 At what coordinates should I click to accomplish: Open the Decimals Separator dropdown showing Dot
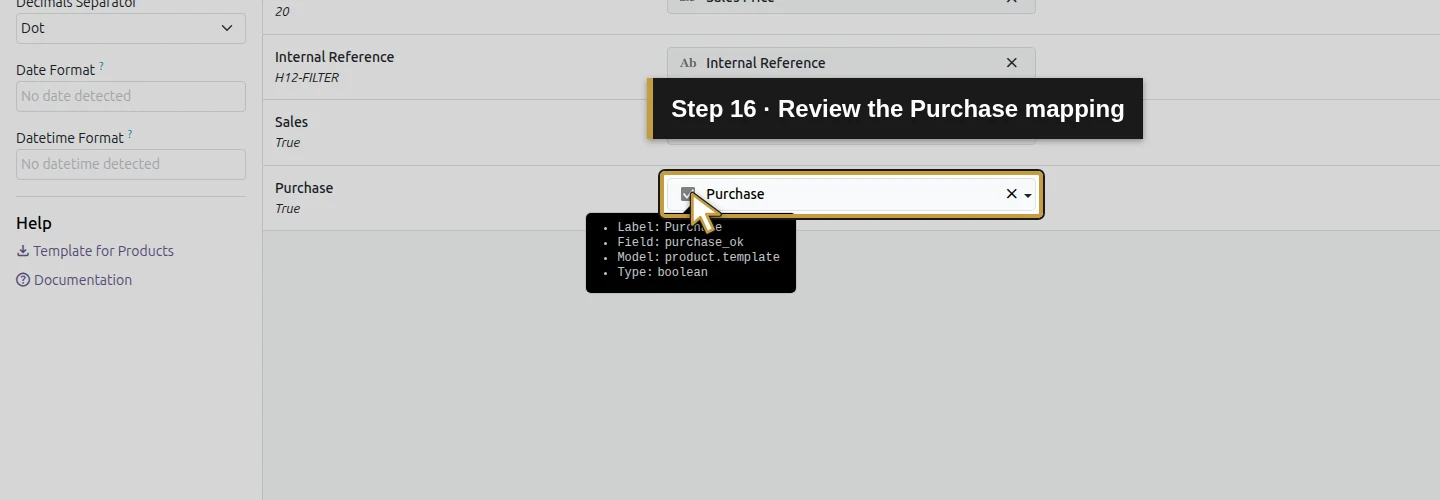point(131,28)
